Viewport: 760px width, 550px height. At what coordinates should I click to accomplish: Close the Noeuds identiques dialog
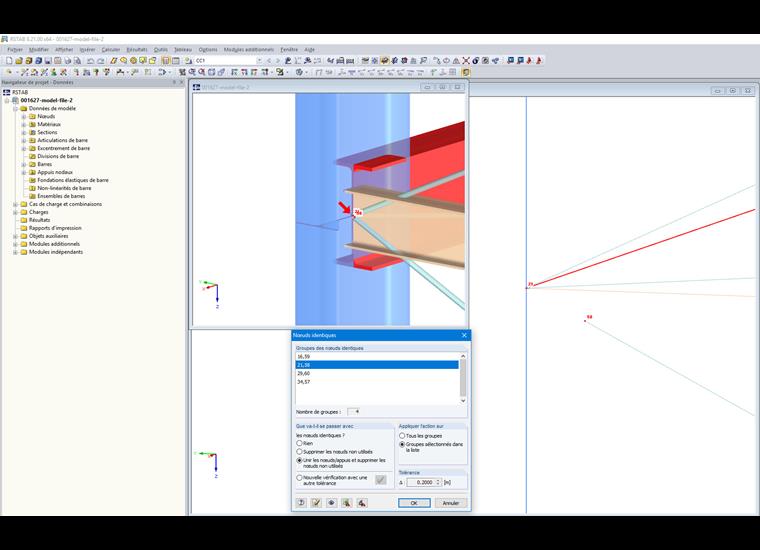tap(464, 335)
